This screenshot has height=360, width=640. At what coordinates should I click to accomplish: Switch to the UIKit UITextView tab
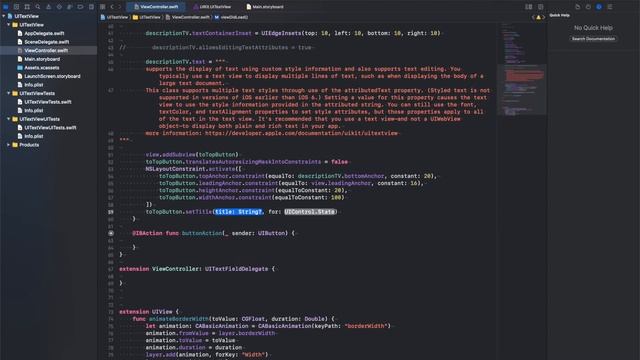point(212,7)
